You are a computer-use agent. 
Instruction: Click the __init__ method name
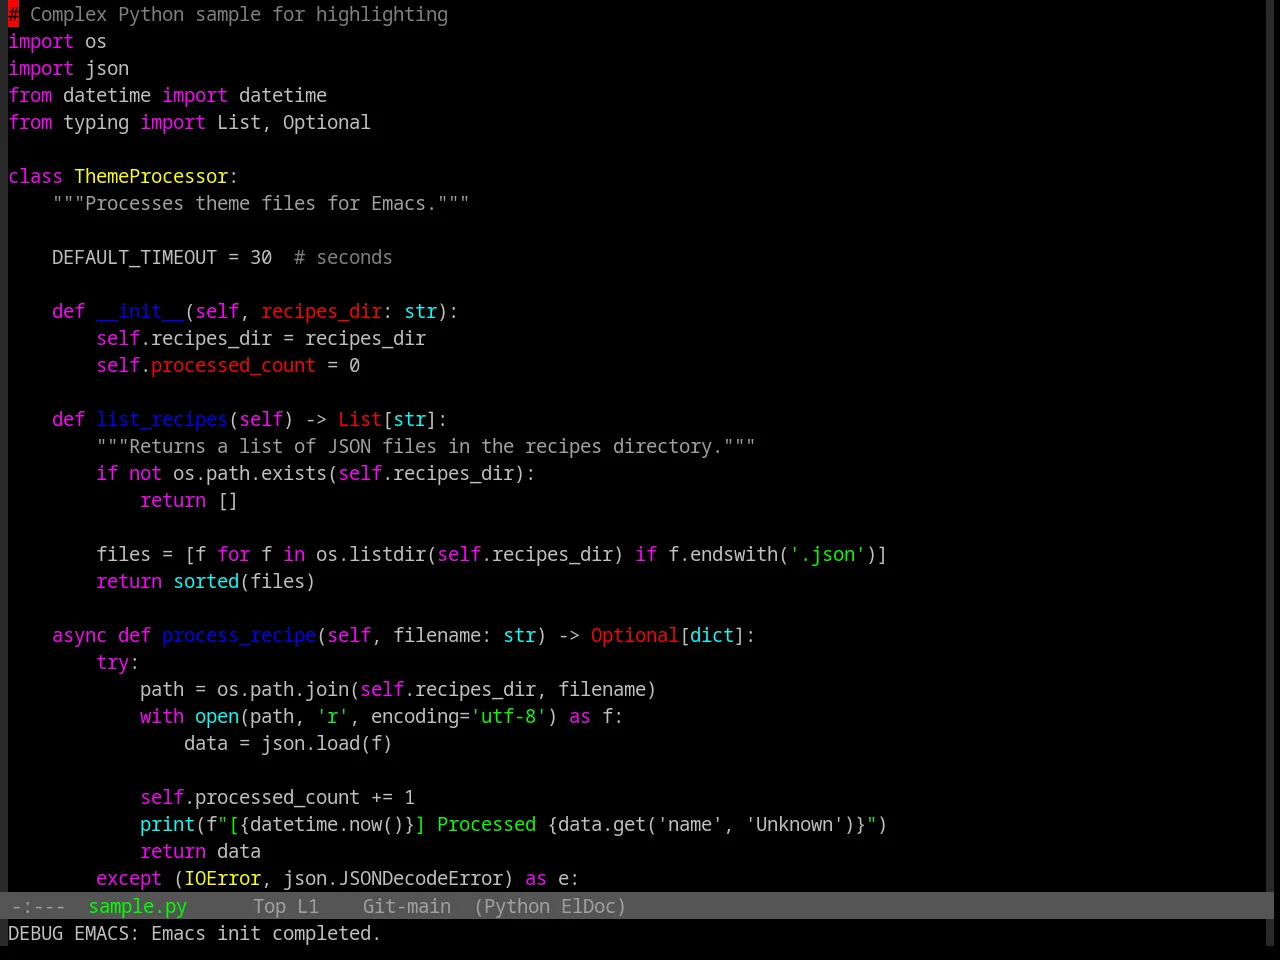[x=140, y=311]
